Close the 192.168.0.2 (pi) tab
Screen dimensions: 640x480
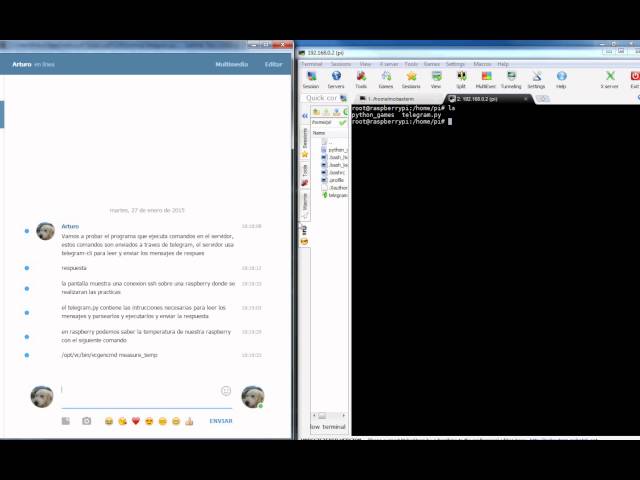pyautogui.click(x=526, y=99)
